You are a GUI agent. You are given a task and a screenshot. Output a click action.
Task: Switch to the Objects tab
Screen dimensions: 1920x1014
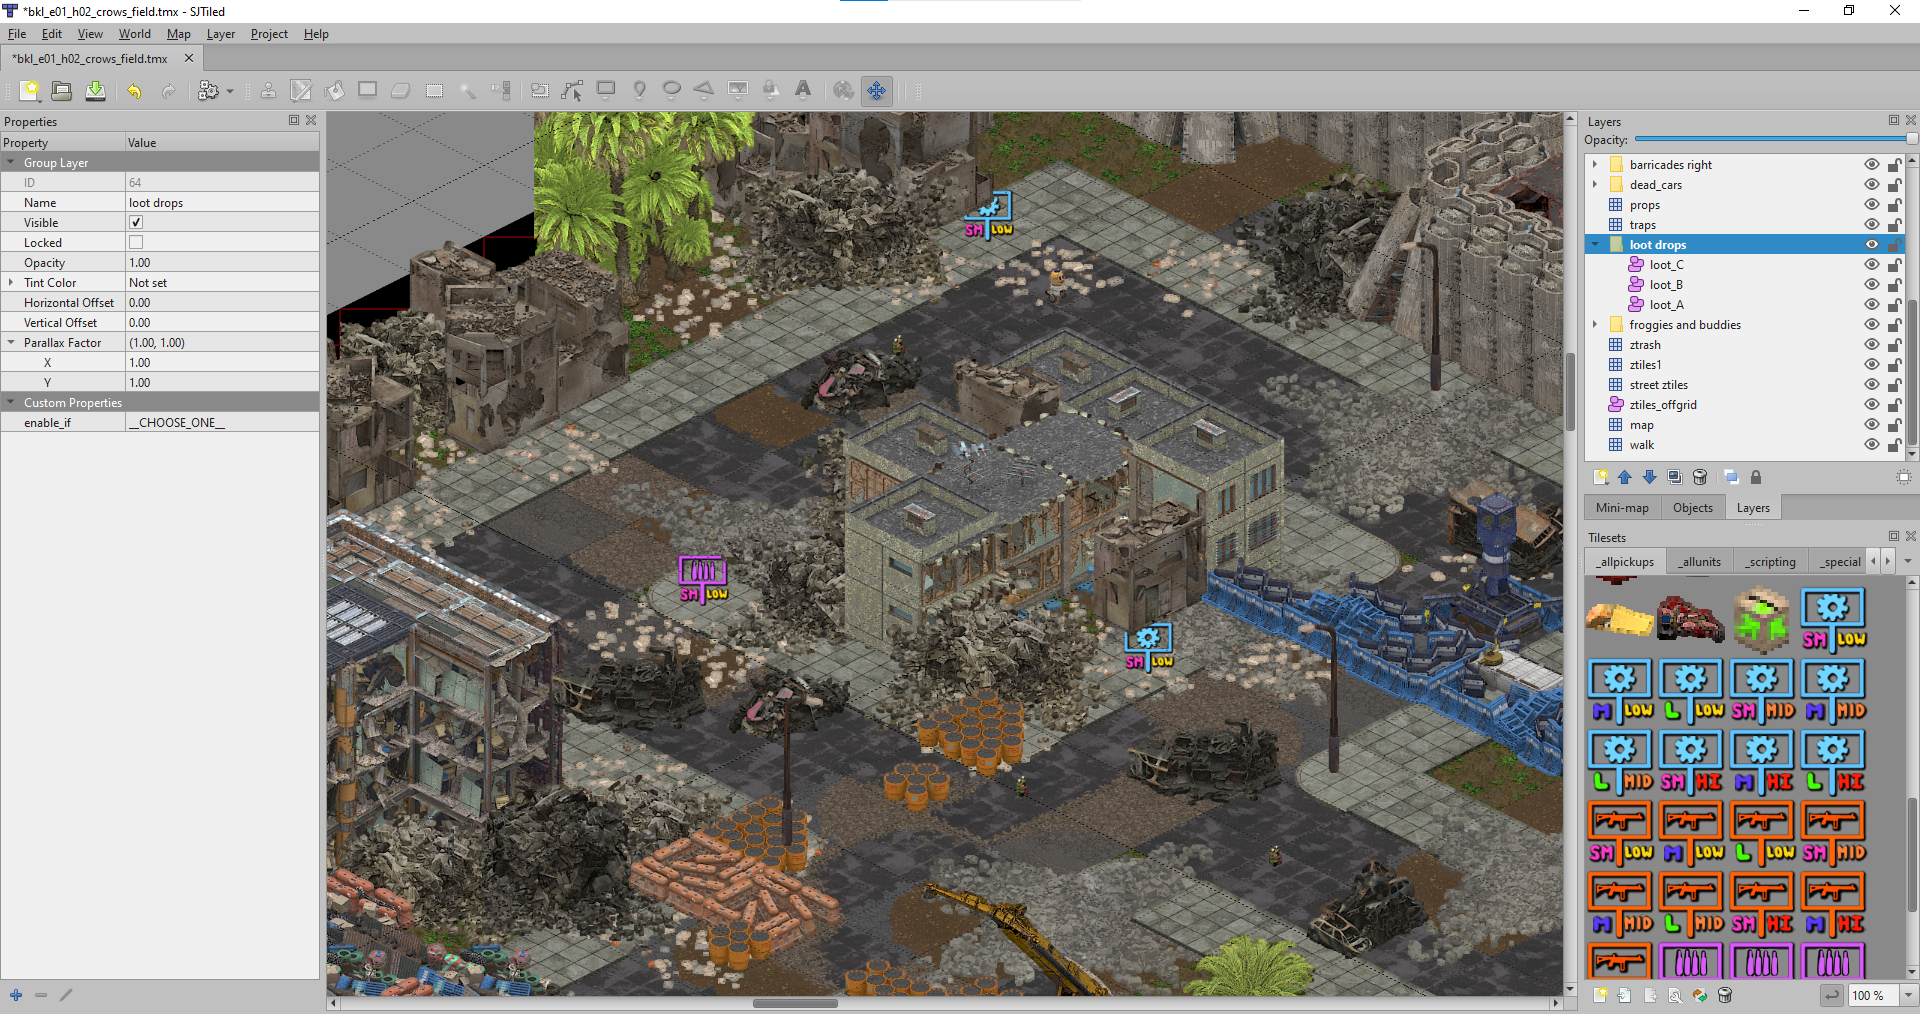(1693, 508)
